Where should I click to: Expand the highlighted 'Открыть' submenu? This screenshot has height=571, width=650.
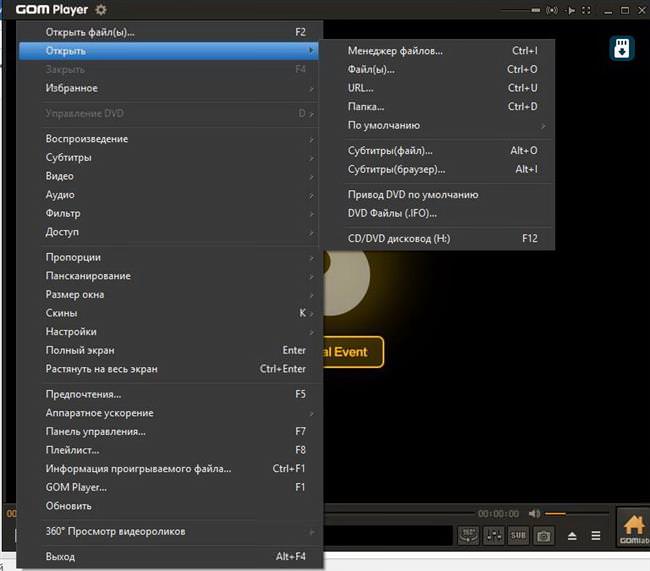tap(169, 51)
